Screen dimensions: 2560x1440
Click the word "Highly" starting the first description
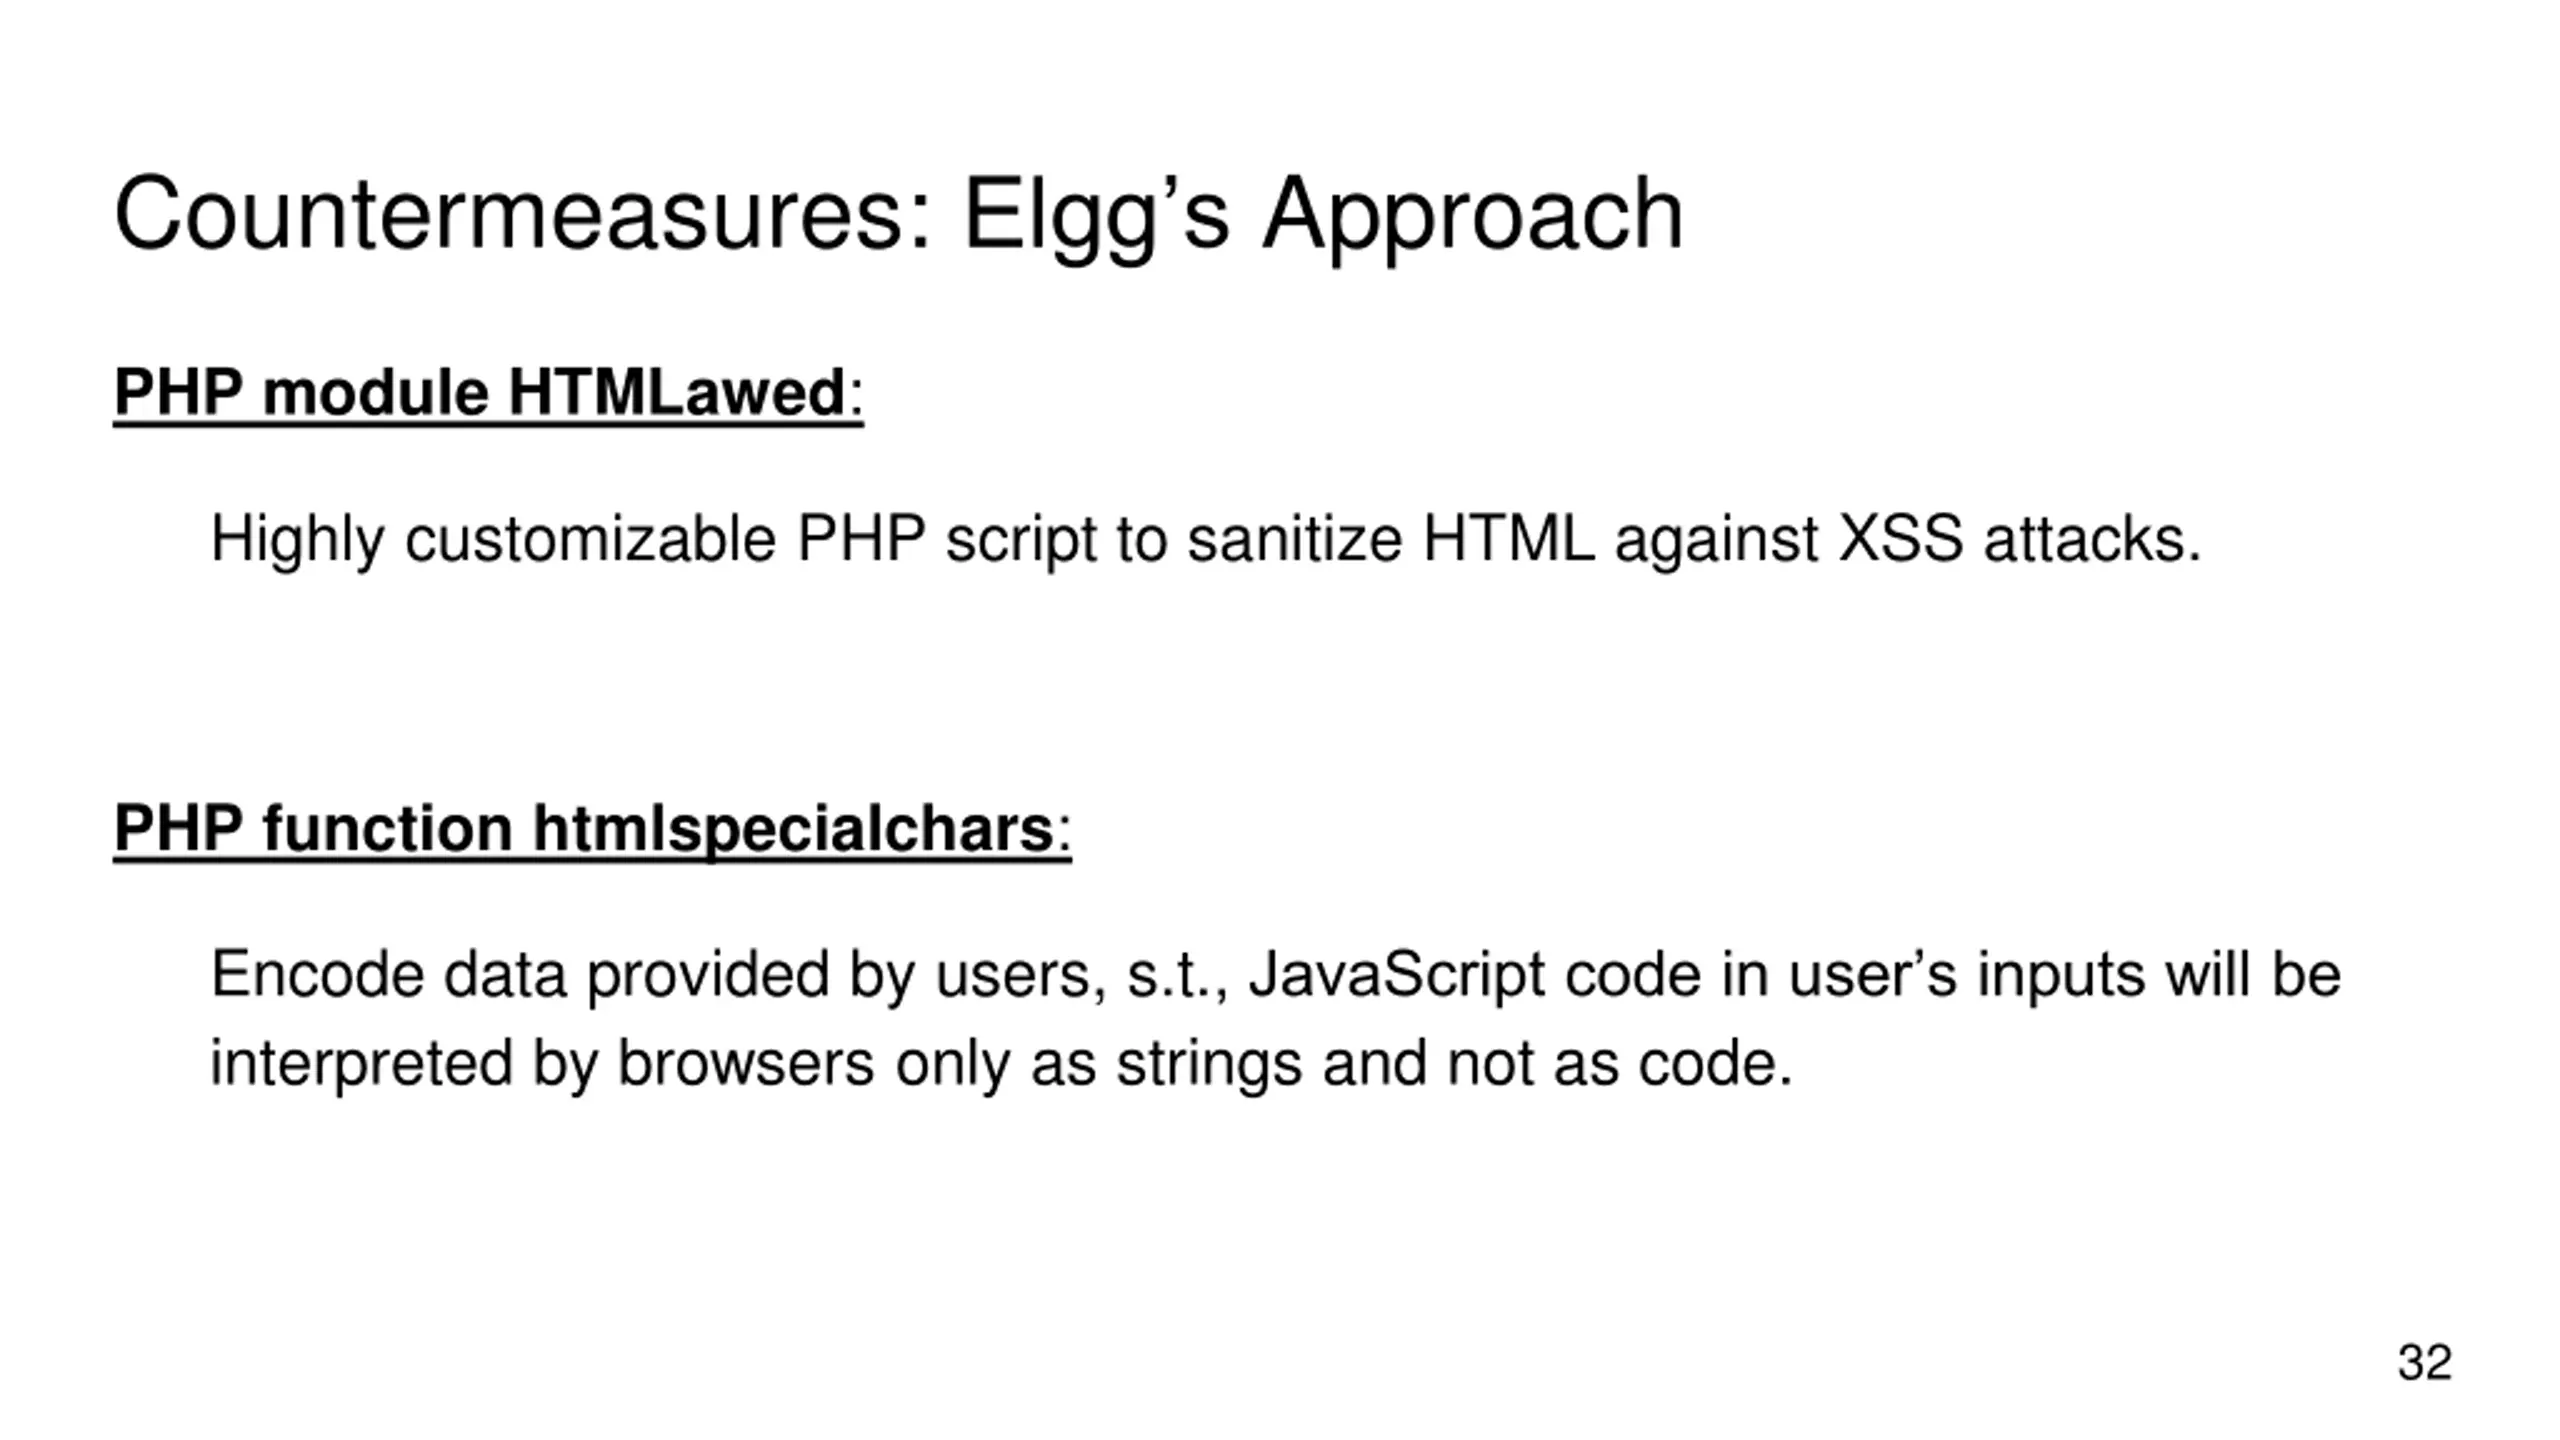coord(297,539)
